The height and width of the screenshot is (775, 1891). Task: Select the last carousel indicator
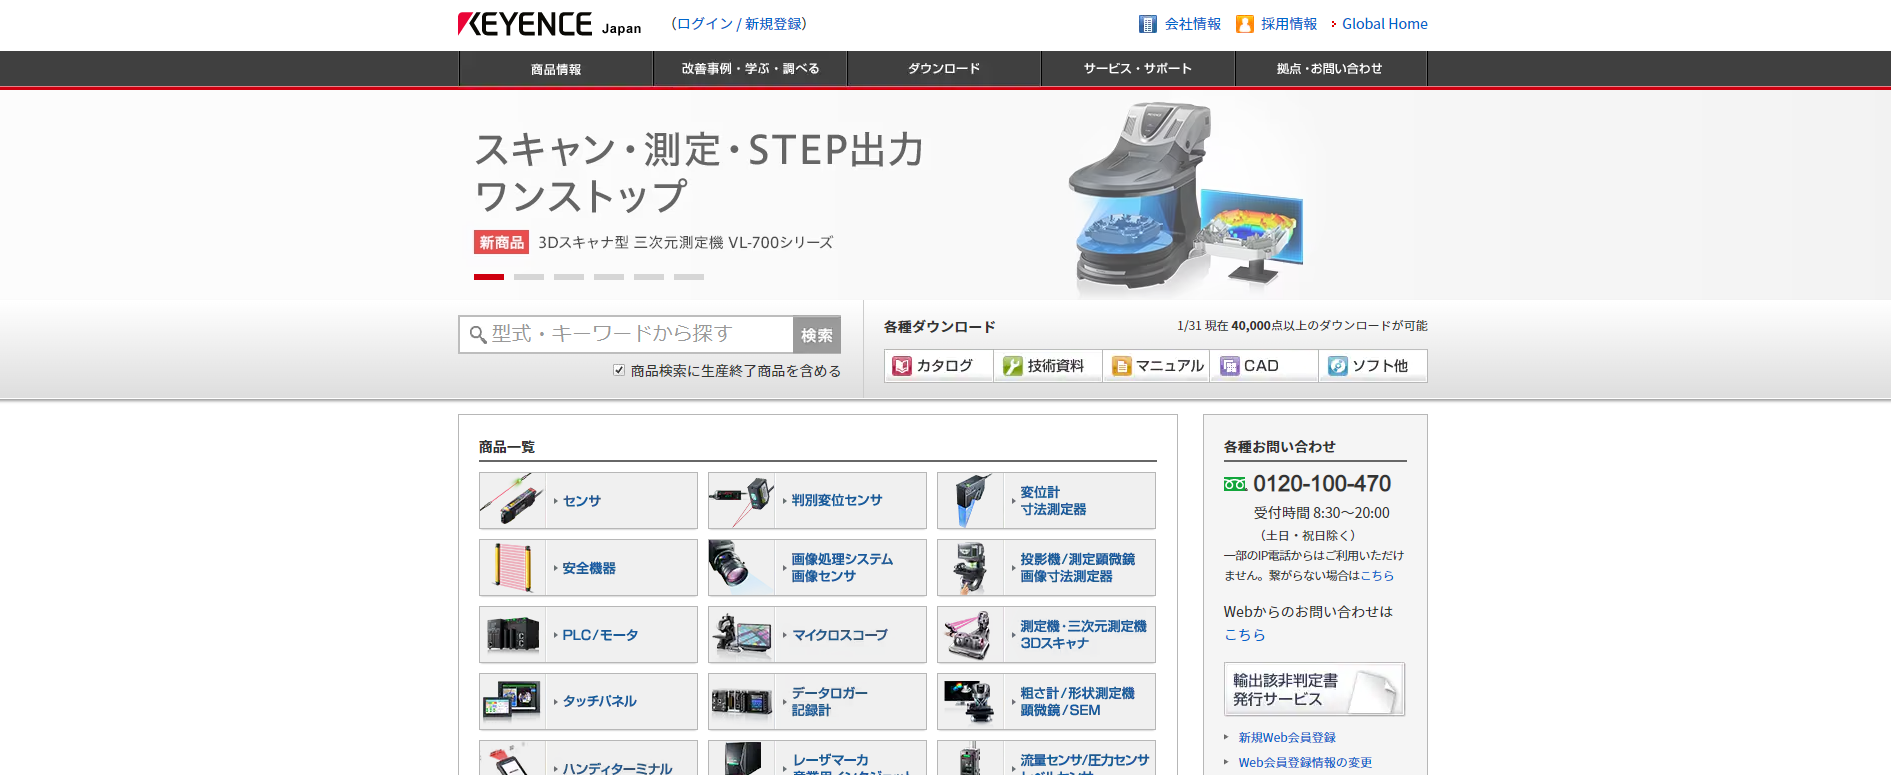pos(689,277)
